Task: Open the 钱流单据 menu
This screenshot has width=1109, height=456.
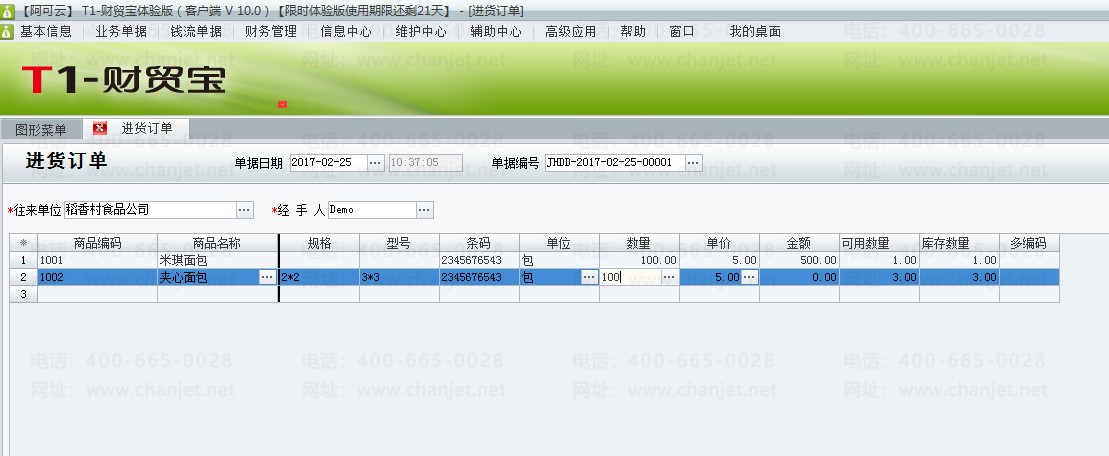Action: pos(196,32)
